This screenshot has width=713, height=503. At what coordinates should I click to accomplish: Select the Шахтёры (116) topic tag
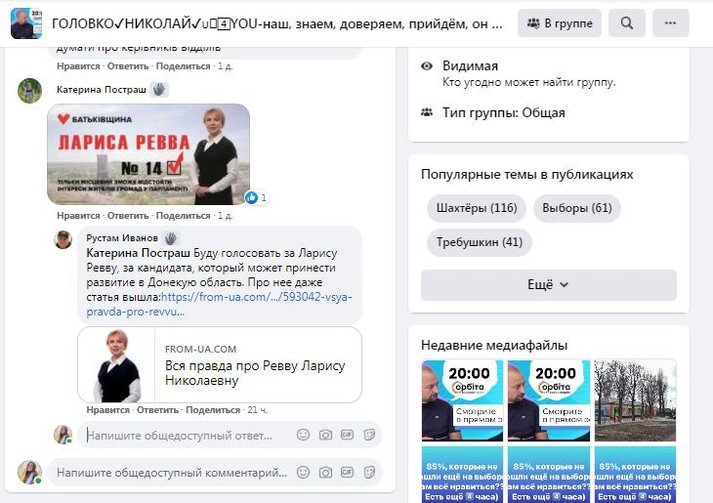tap(477, 208)
